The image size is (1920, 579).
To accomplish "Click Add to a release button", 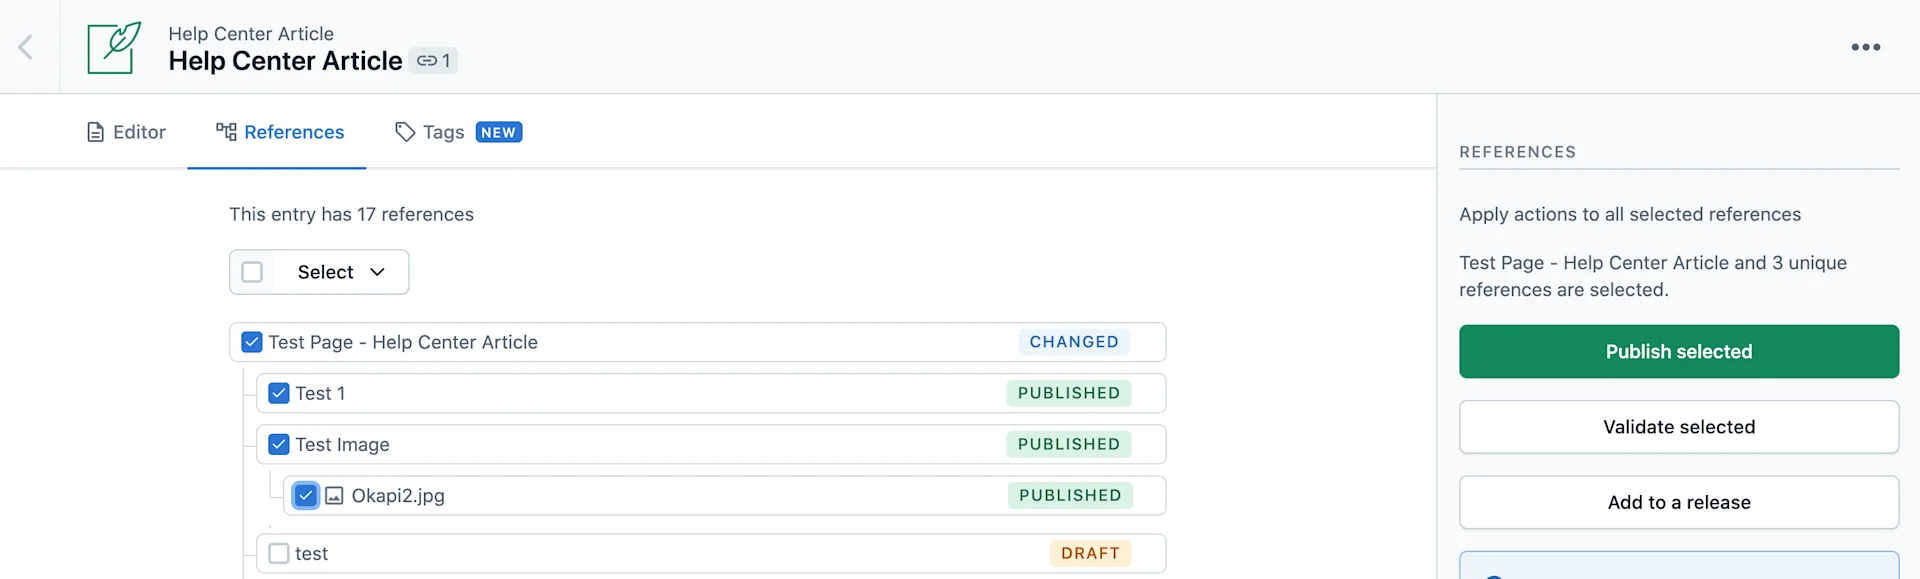I will (1679, 502).
